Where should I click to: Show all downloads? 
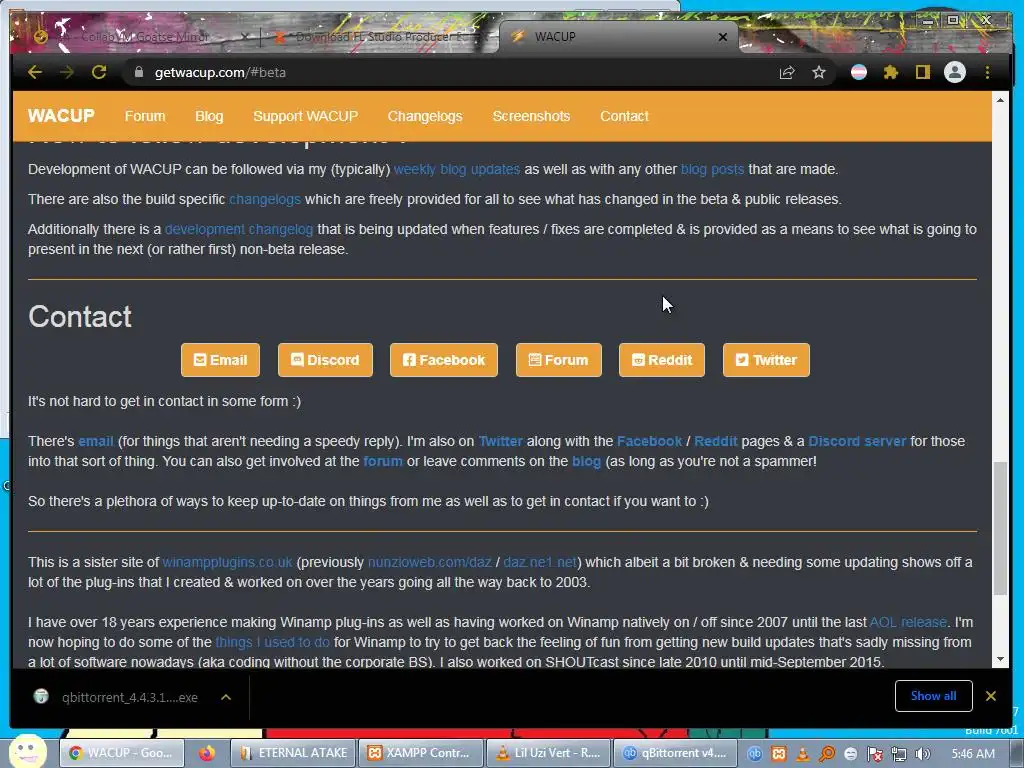tap(933, 696)
